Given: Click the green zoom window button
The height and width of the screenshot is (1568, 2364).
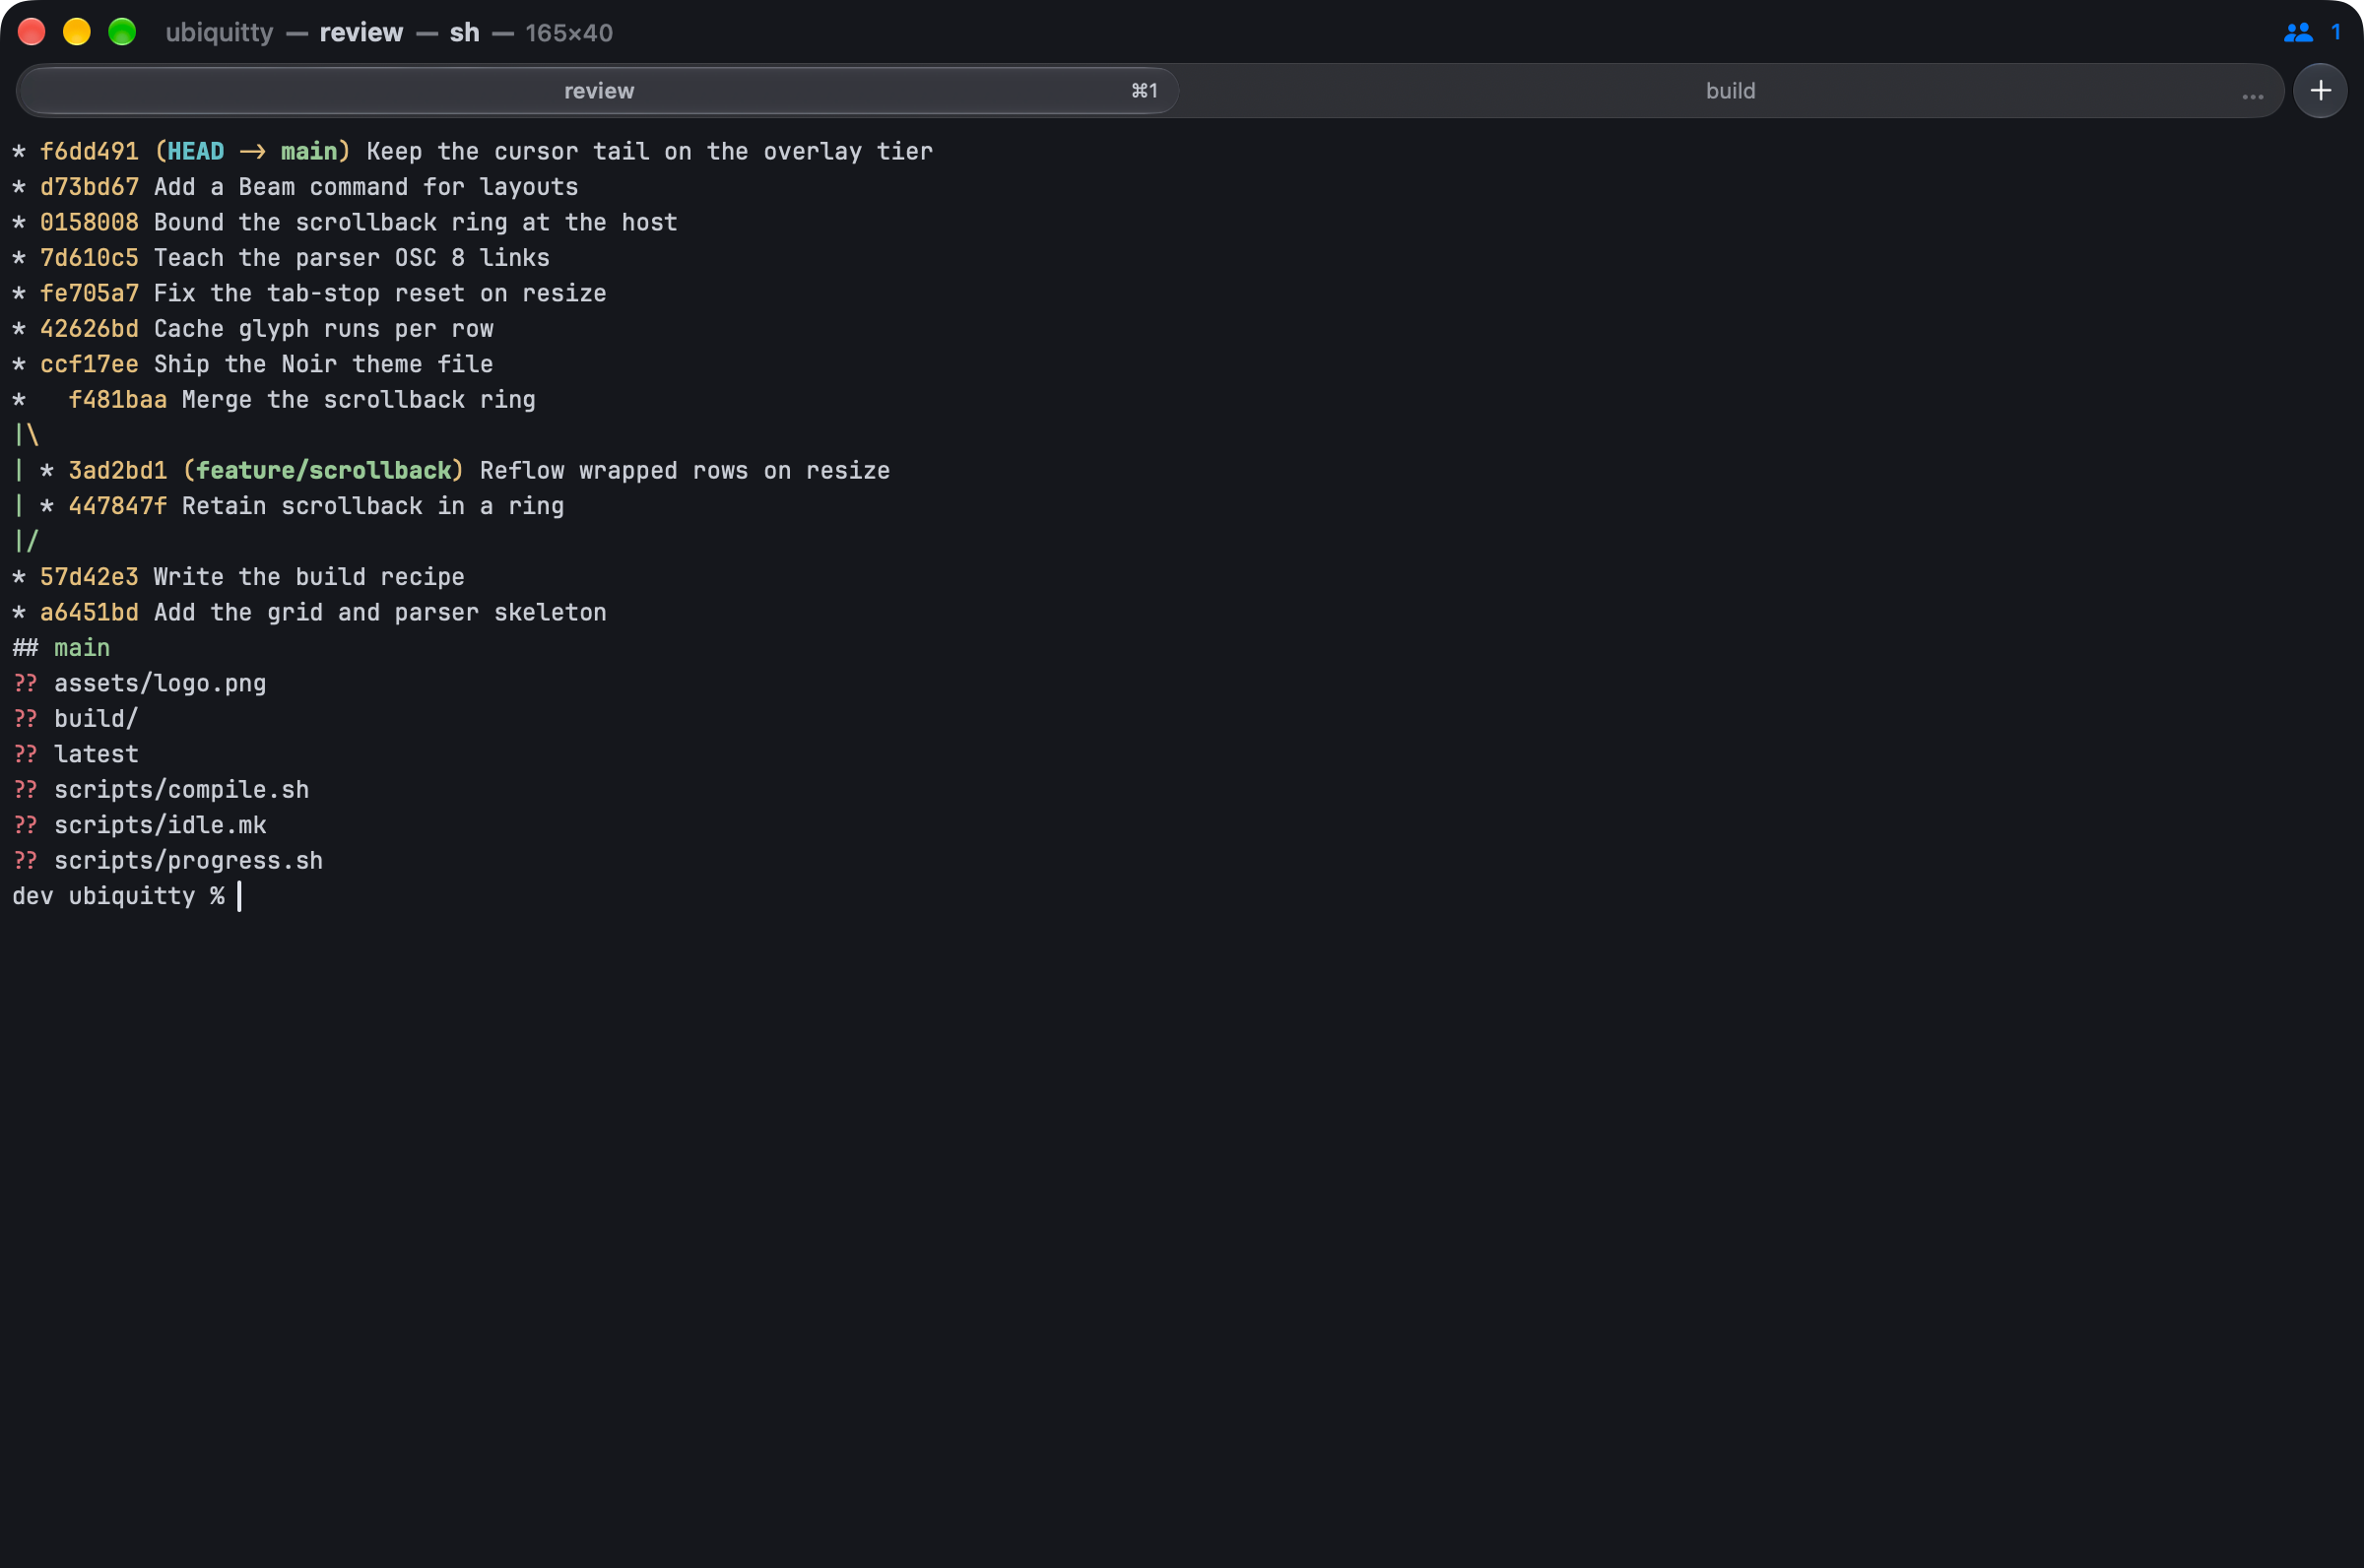Looking at the screenshot, I should 122,32.
